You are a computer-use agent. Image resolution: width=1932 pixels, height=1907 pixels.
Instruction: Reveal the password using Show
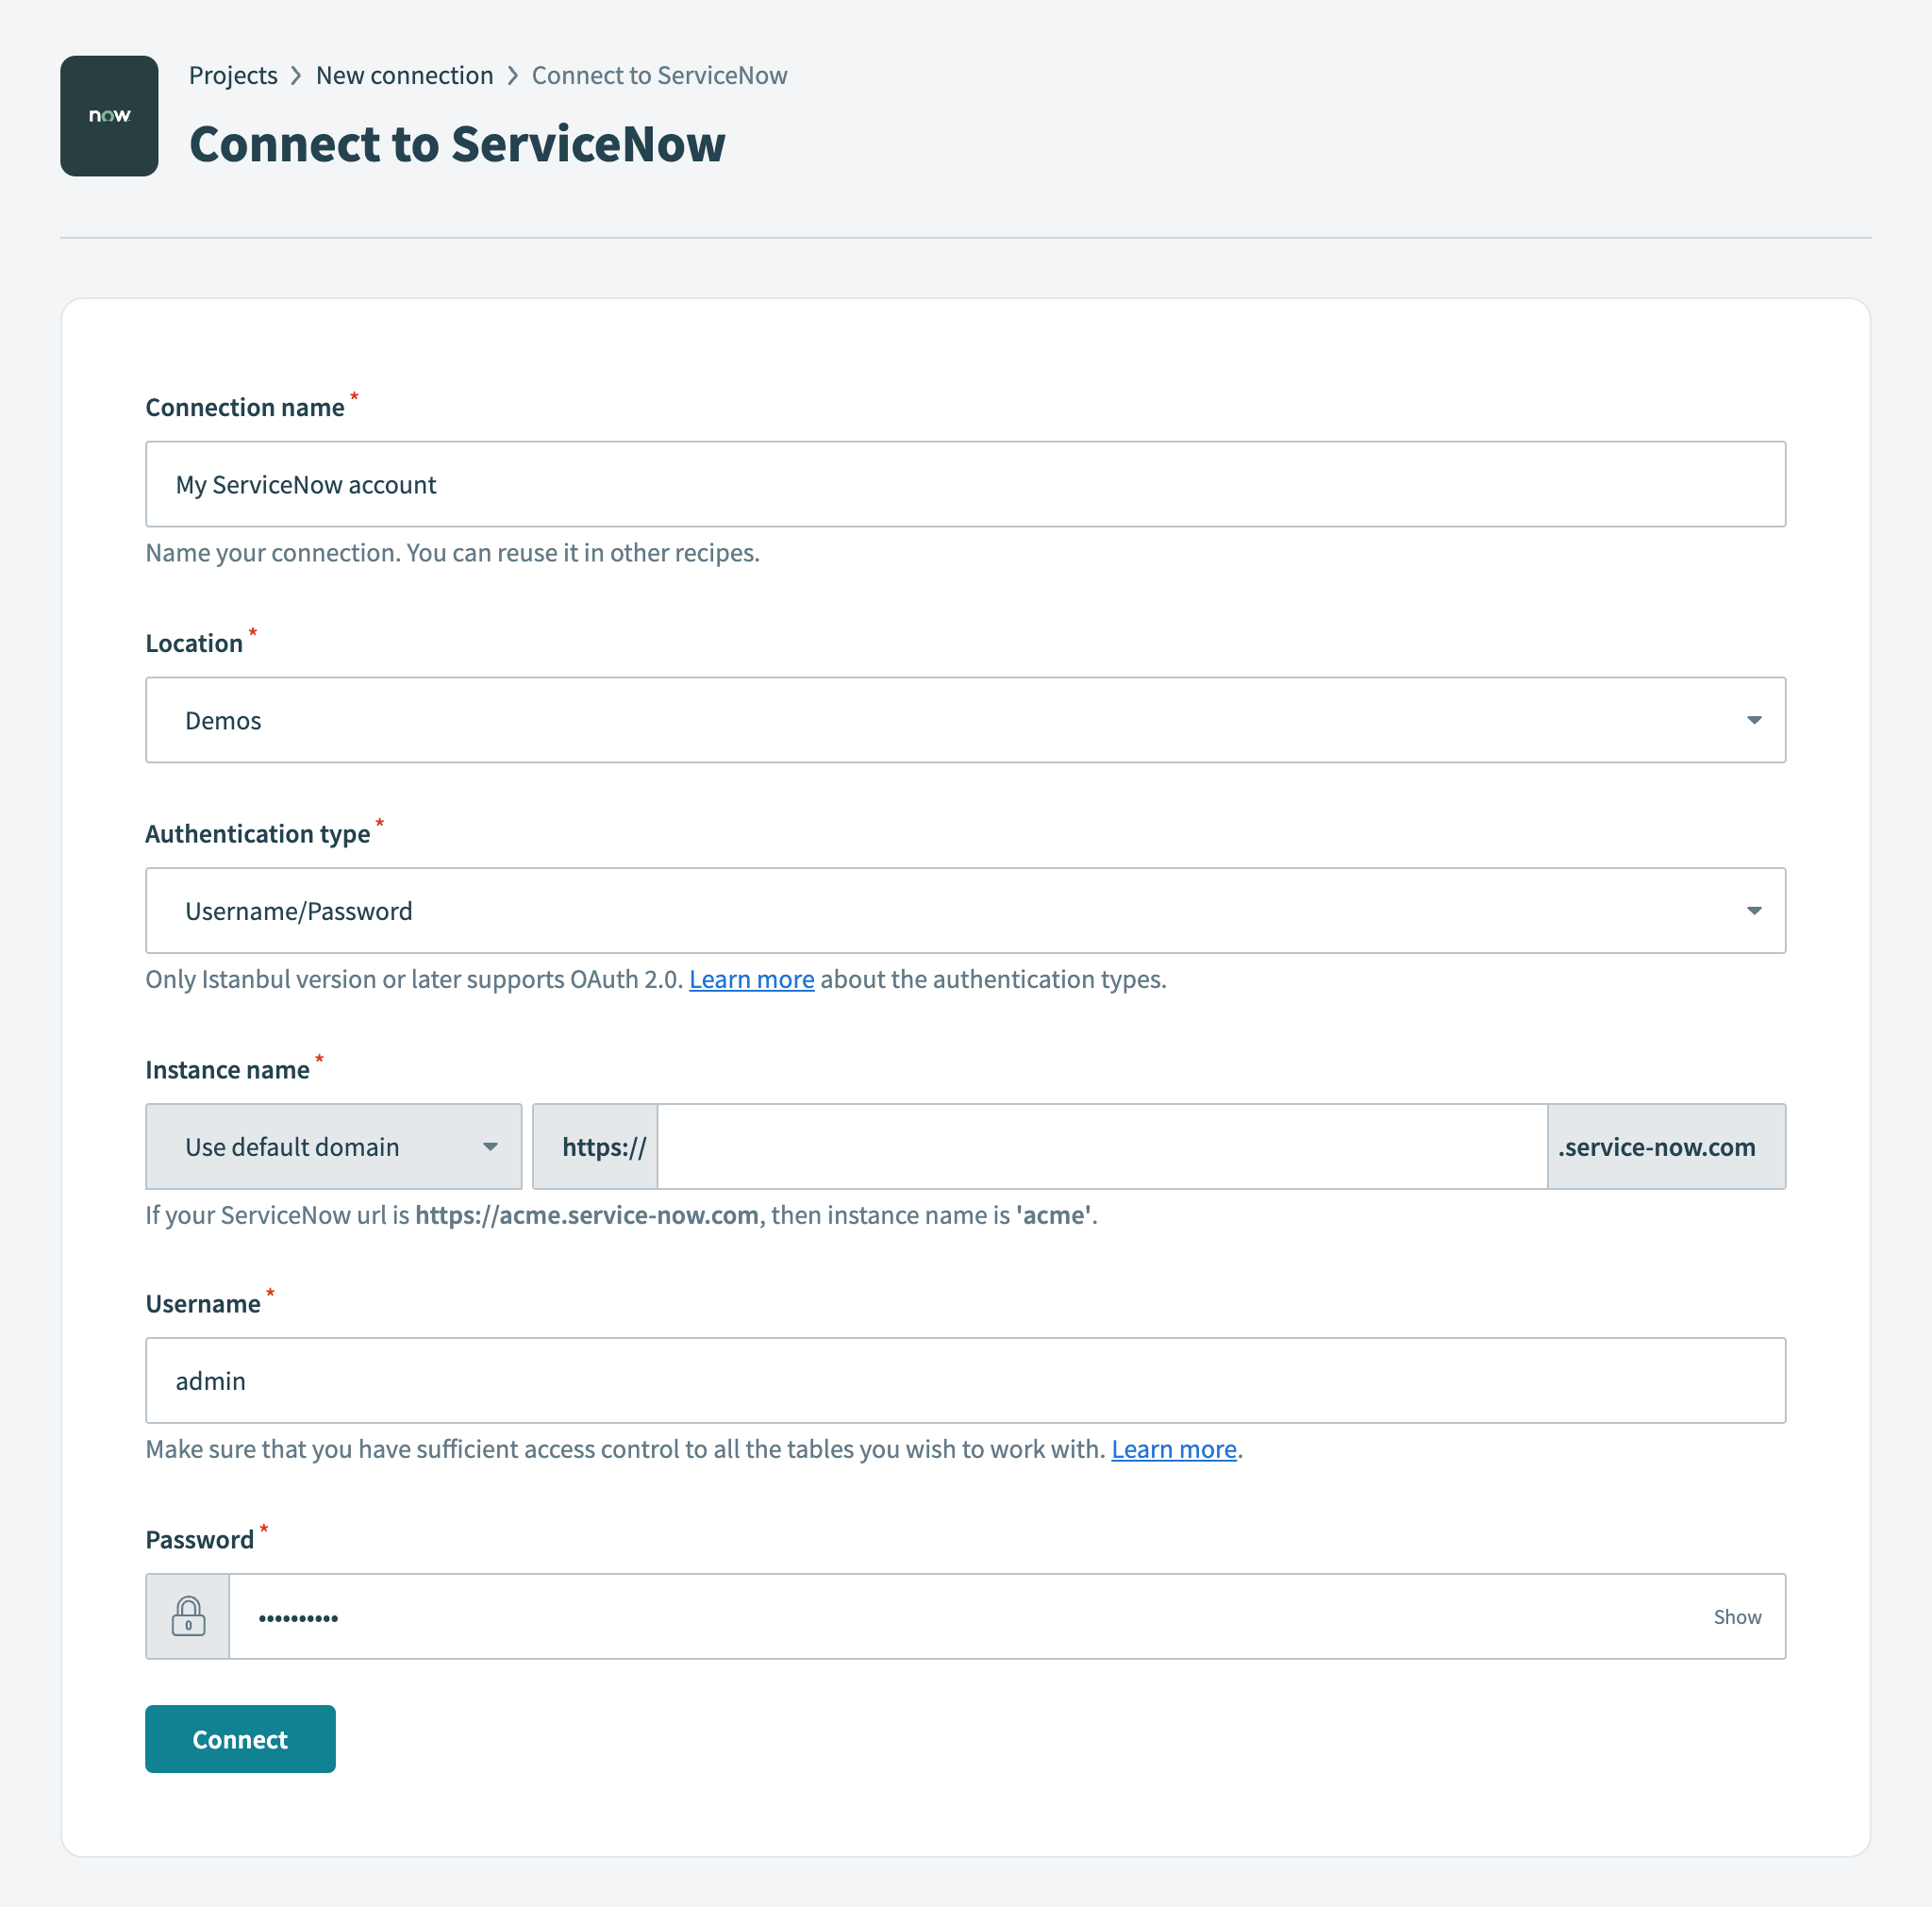(x=1737, y=1615)
